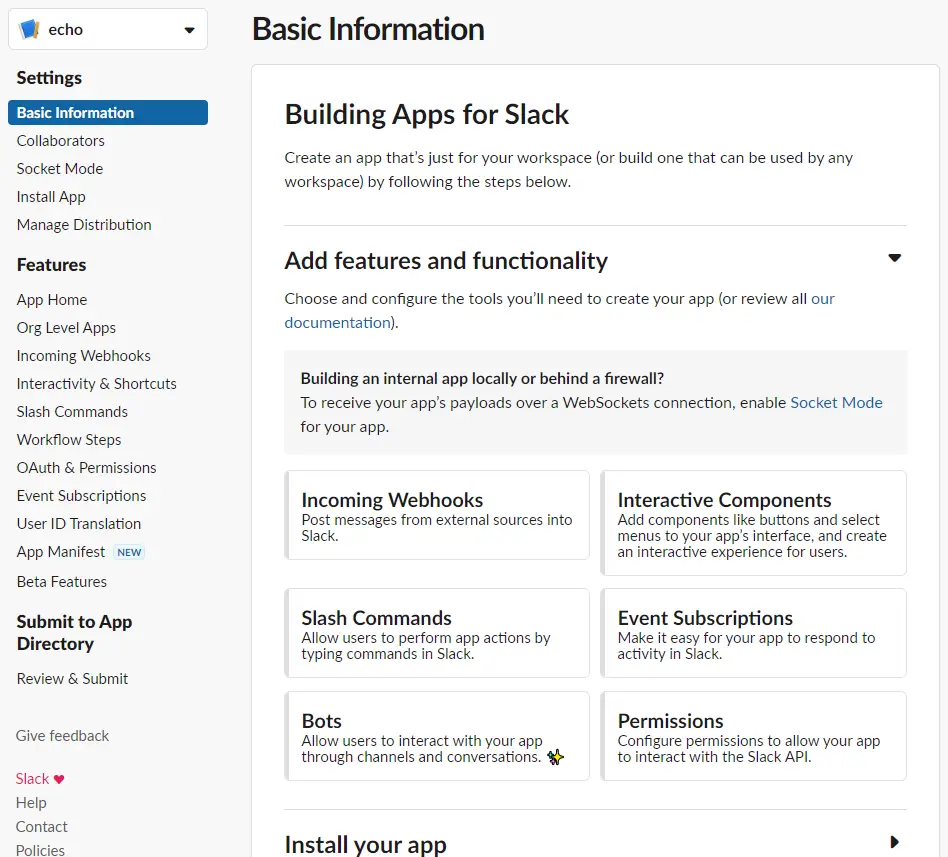The image size is (948, 857).
Task: Click the echo app icon
Action: point(29,29)
